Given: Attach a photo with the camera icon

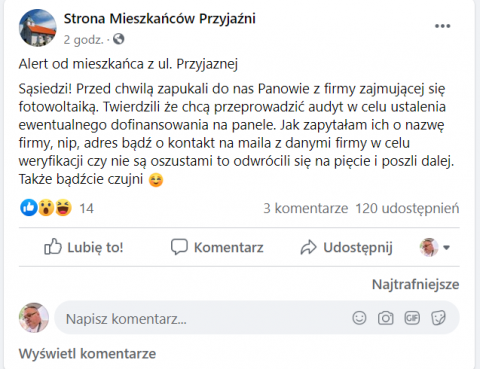Looking at the screenshot, I should 385,318.
